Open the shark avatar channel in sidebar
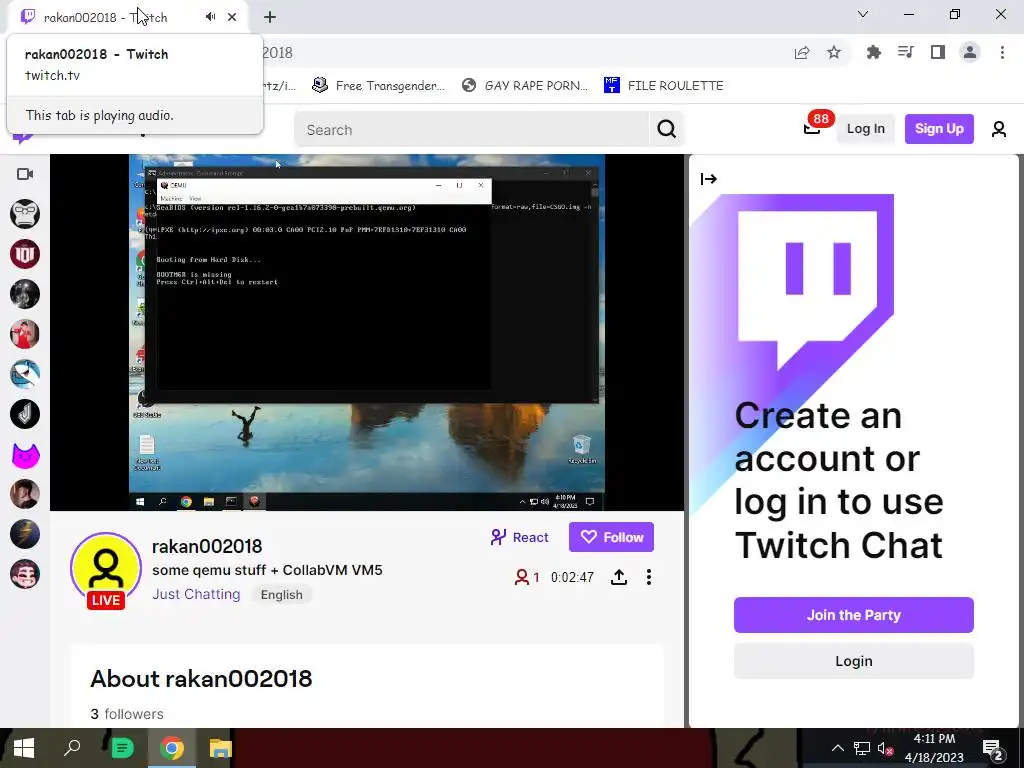Viewport: 1024px width, 768px height. (25, 374)
